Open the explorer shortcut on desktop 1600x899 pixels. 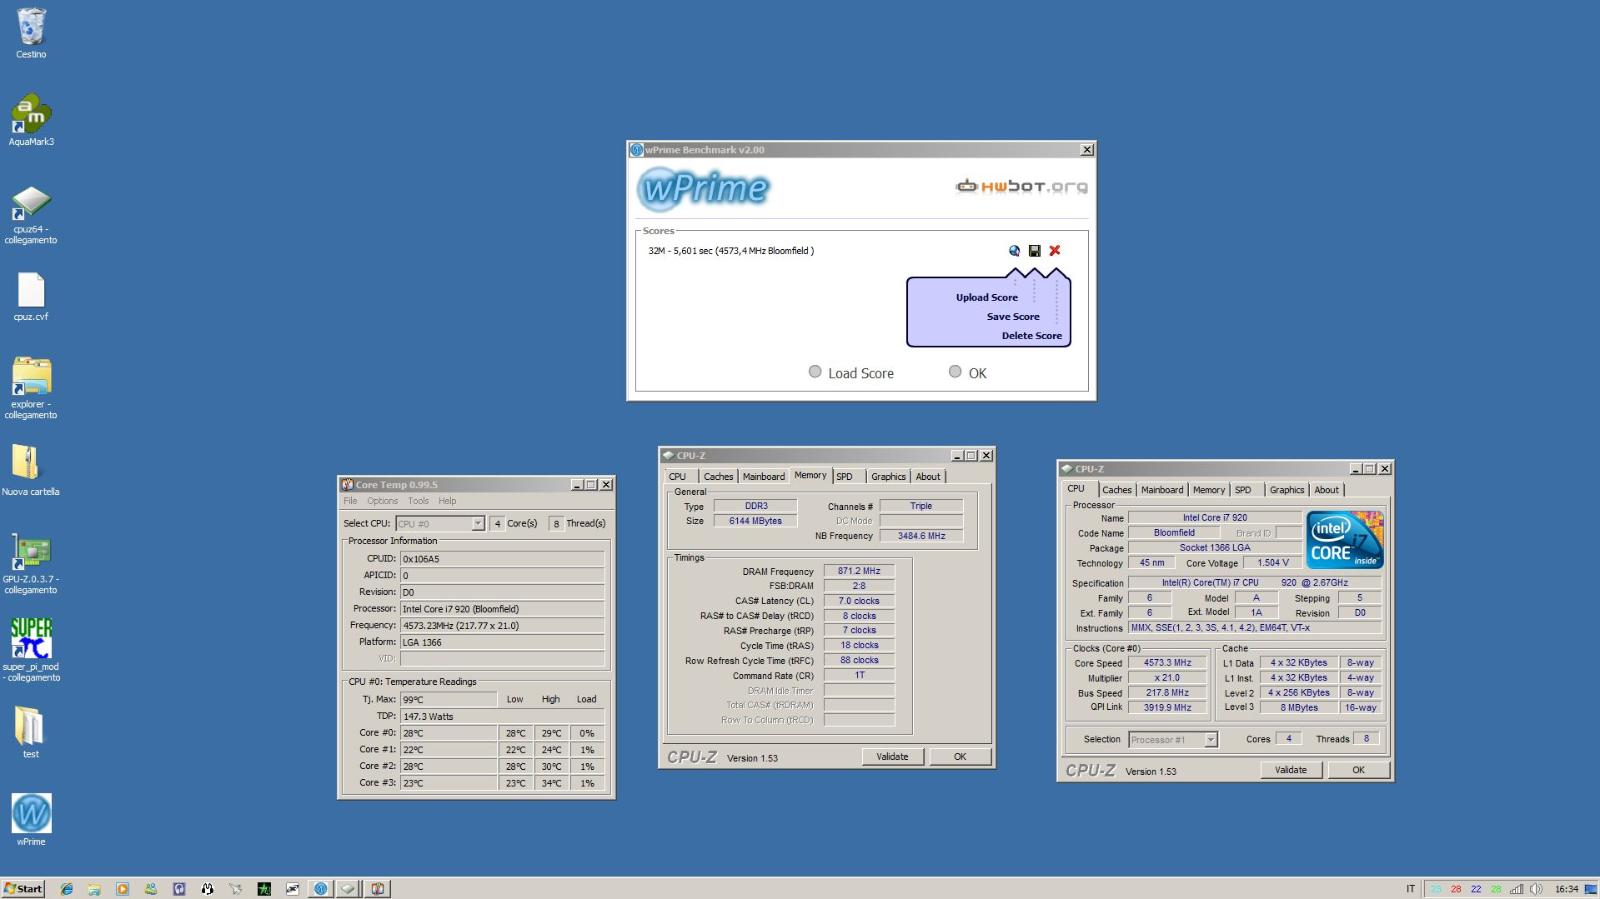click(31, 386)
